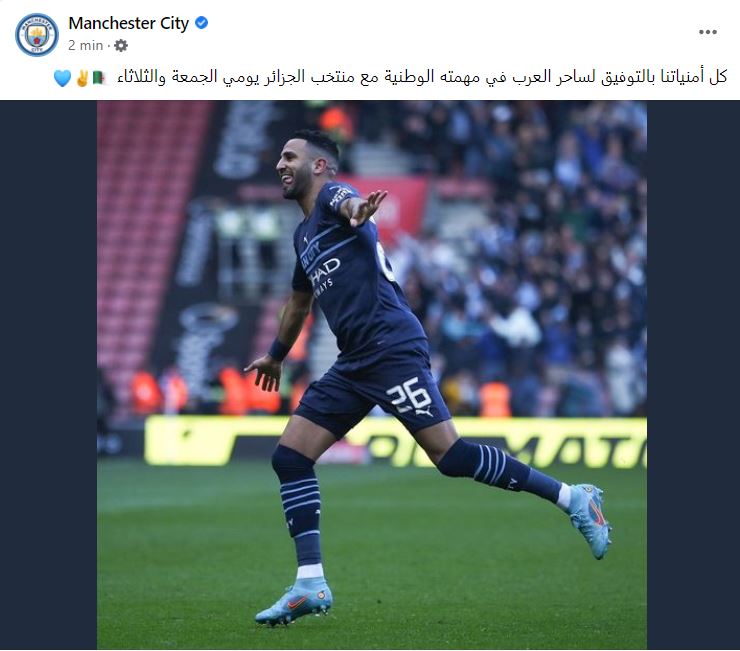Click the Algerian flag emoji
Viewport: 740px width, 651px height.
(100, 77)
